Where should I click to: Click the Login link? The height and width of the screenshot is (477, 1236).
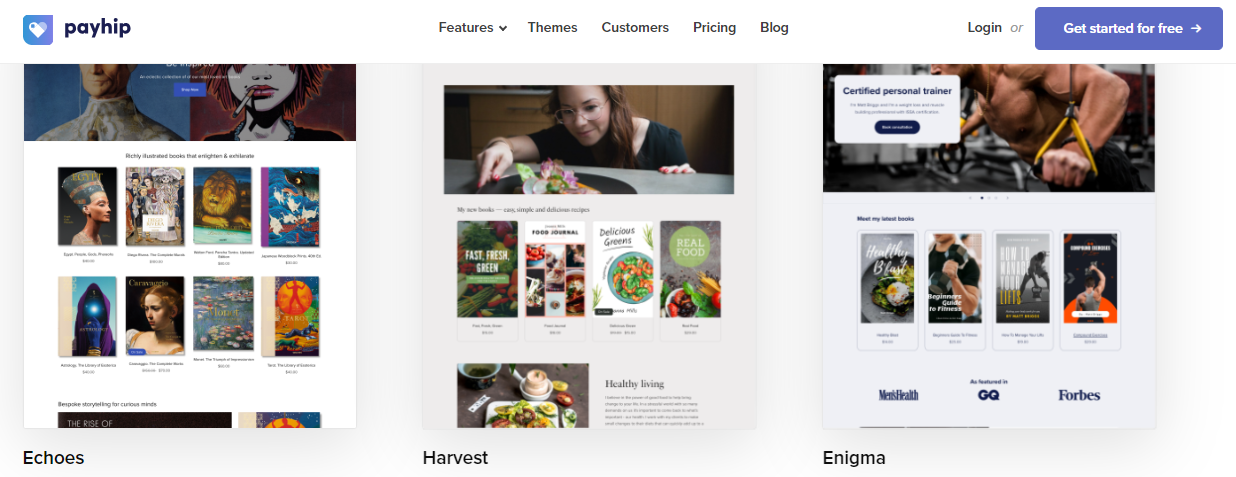click(x=984, y=27)
